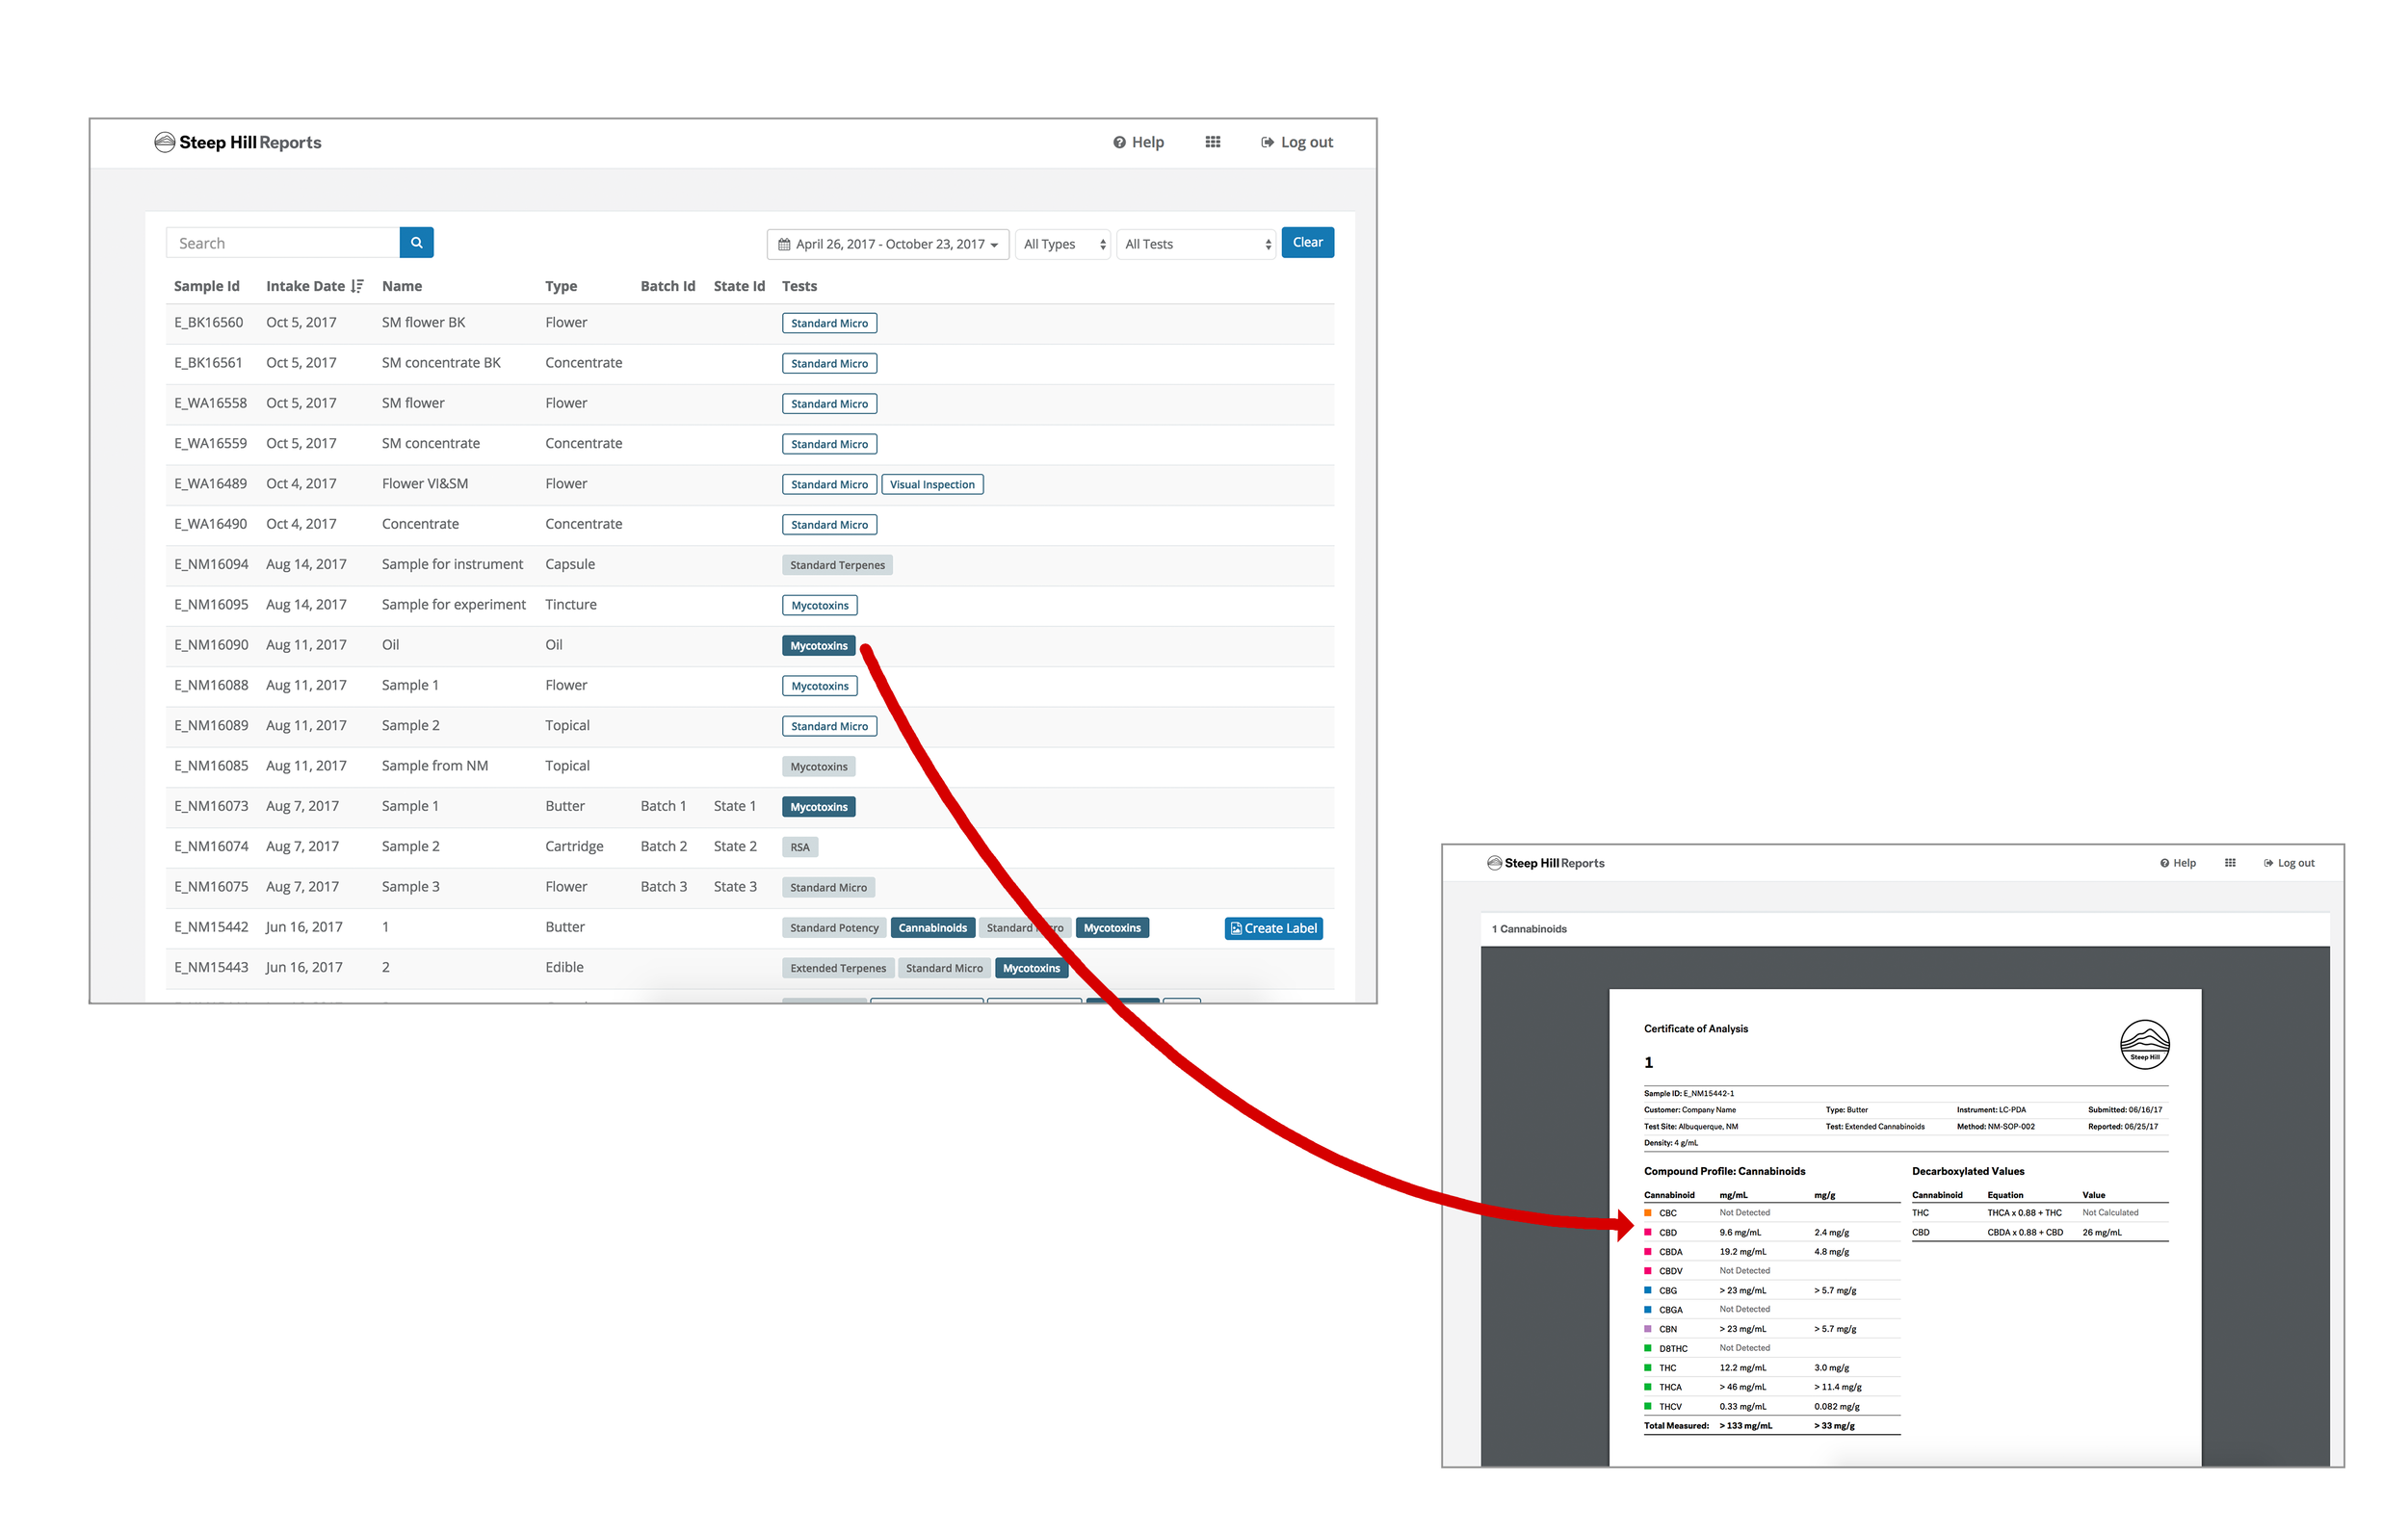This screenshot has height=1535, width=2408.
Task: Click into the Search input field
Action: pyautogui.click(x=283, y=243)
